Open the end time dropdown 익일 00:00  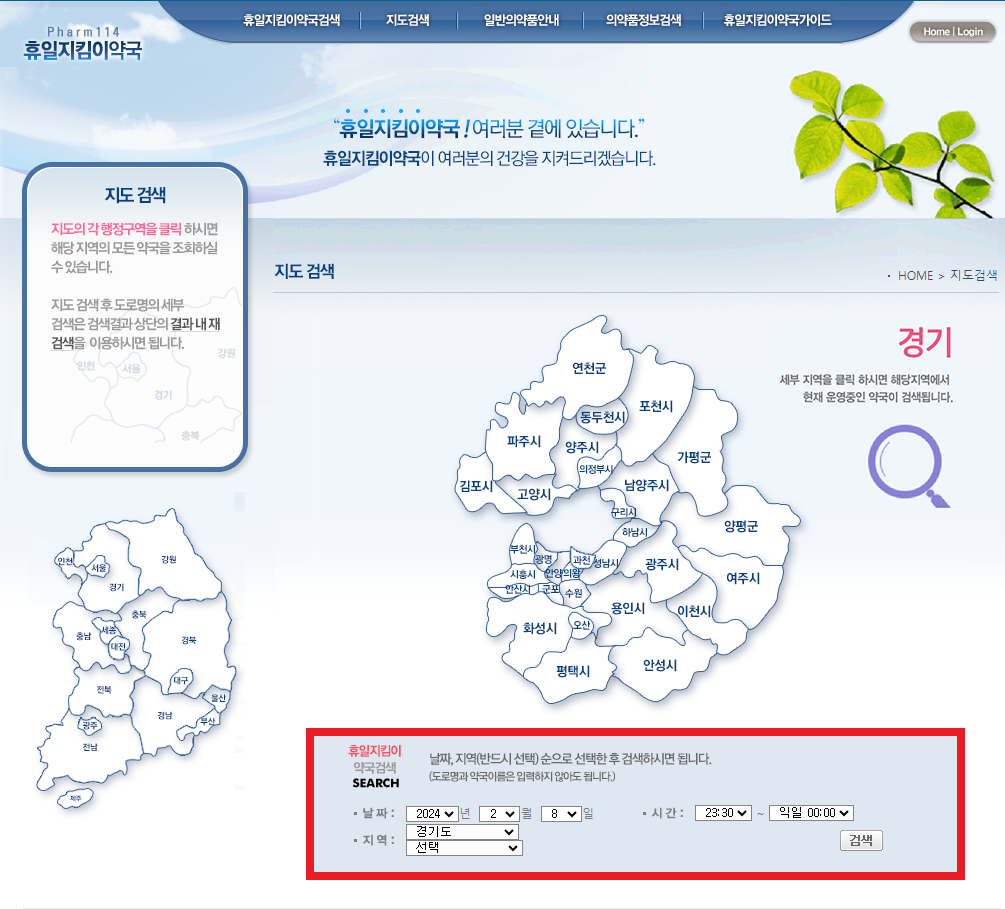click(811, 813)
